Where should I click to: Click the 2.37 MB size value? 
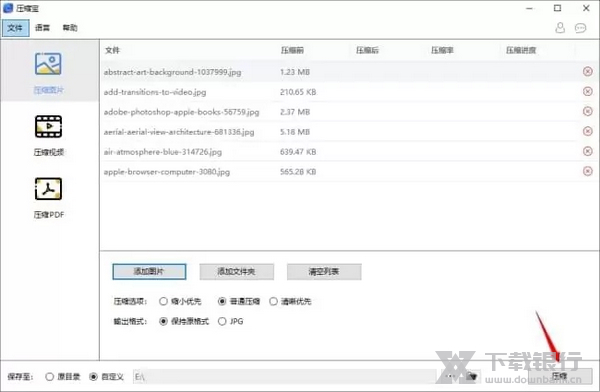tap(295, 112)
